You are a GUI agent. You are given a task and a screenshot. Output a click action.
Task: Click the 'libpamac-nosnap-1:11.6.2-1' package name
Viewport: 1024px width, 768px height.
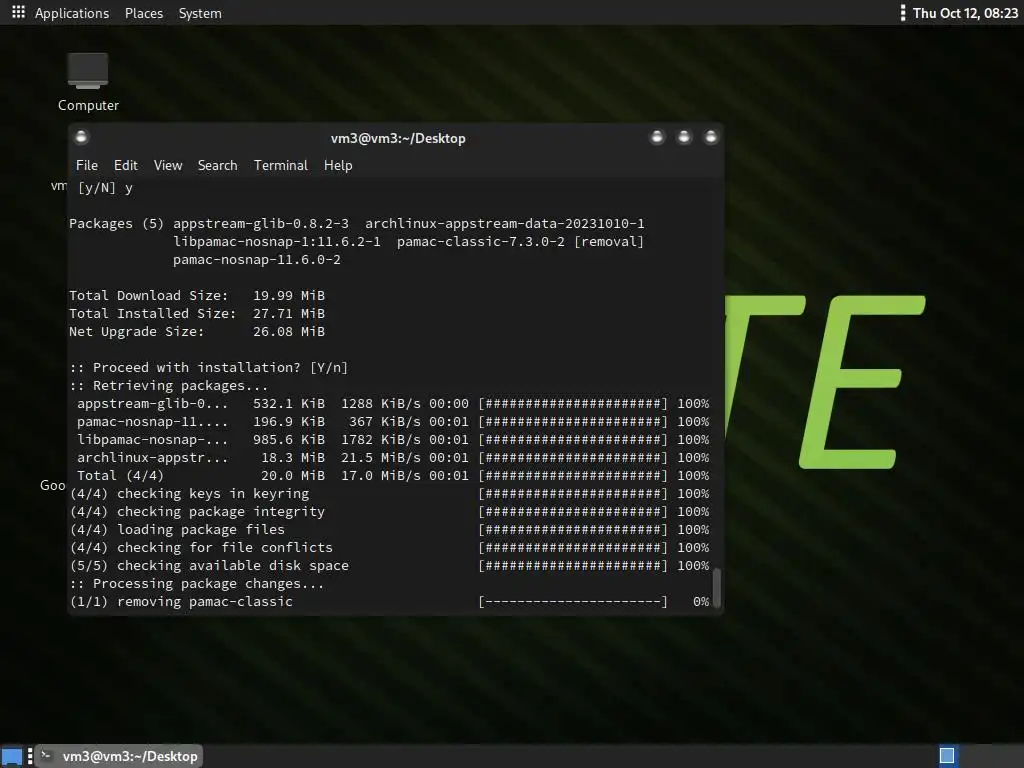[x=277, y=242]
